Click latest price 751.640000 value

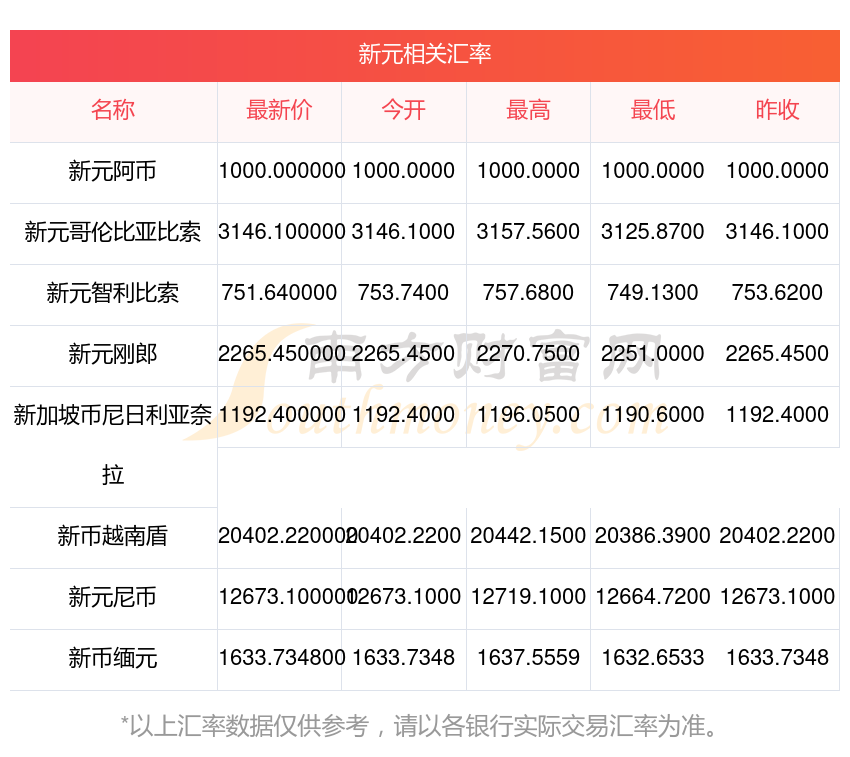(279, 293)
